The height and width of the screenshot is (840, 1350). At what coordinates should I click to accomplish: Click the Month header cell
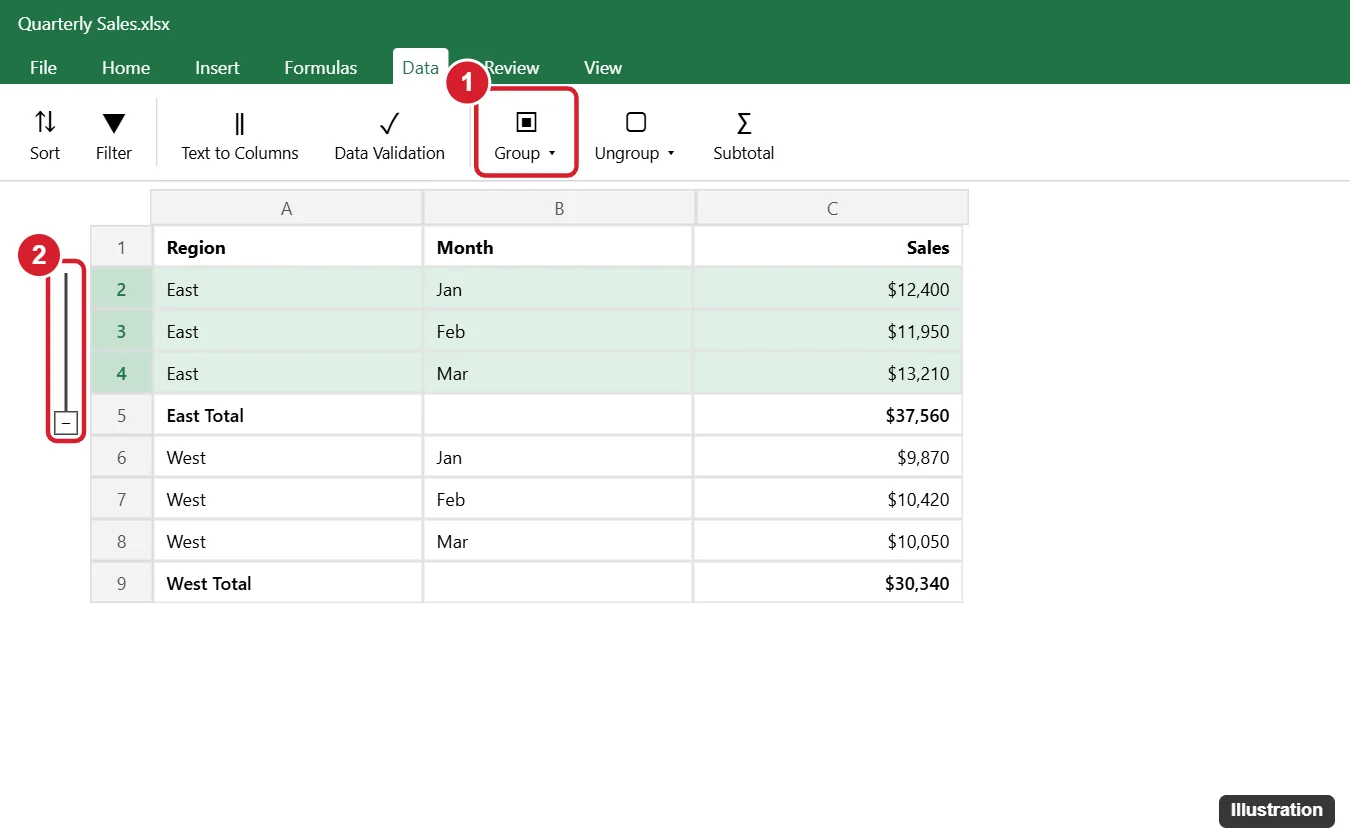pyautogui.click(x=558, y=247)
